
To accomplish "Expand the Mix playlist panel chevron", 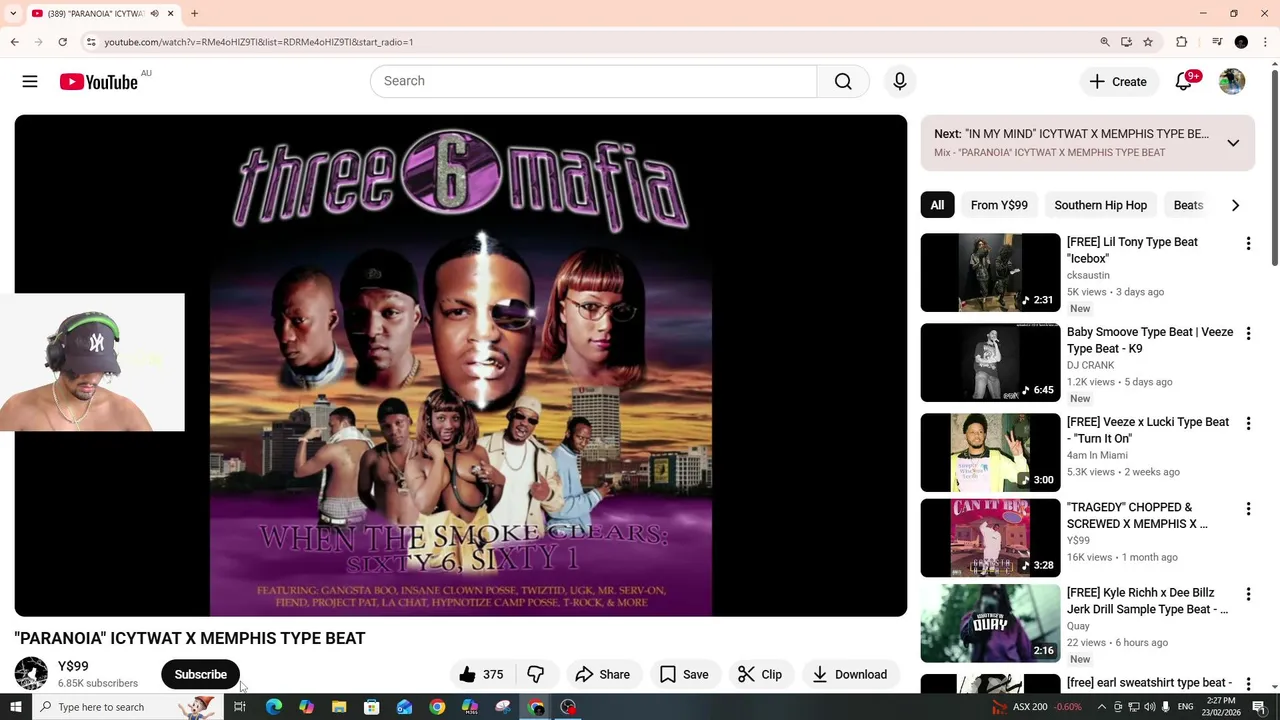I will [x=1233, y=143].
